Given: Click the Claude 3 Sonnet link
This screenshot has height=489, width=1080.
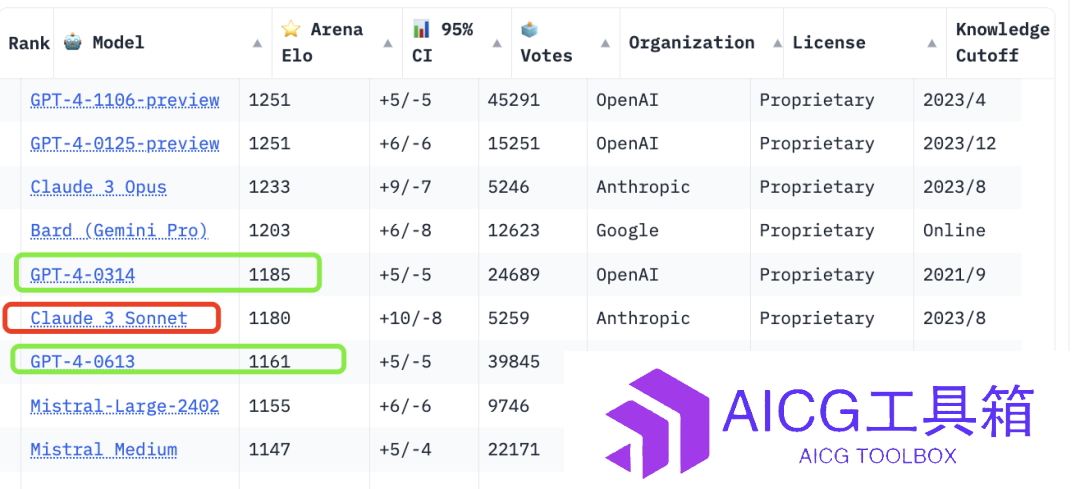Looking at the screenshot, I should click(109, 318).
